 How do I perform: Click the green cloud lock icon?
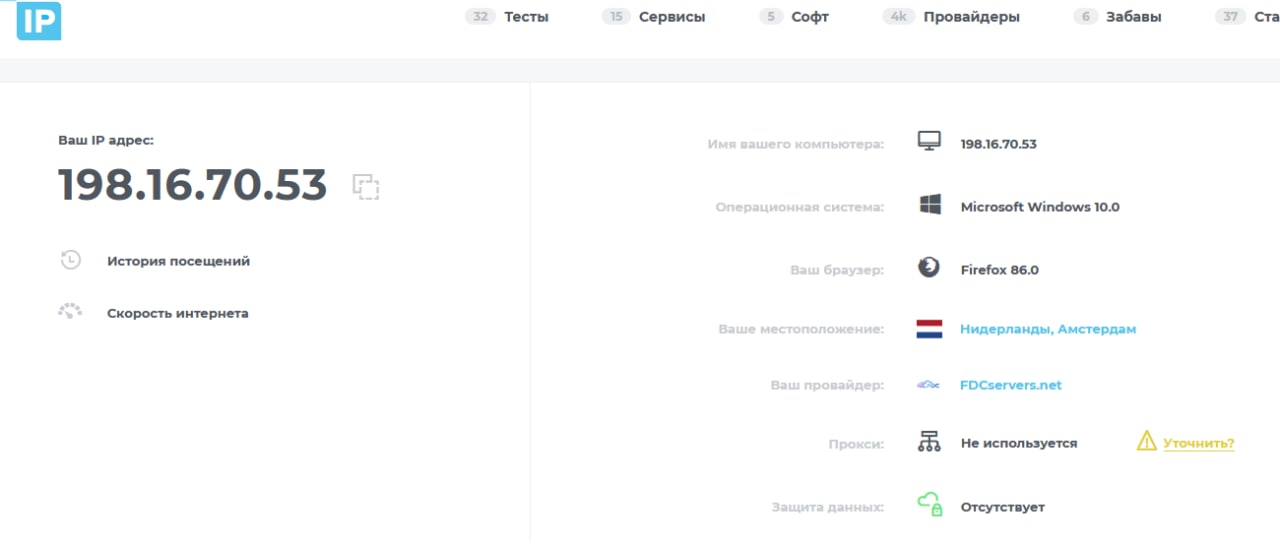click(x=930, y=505)
